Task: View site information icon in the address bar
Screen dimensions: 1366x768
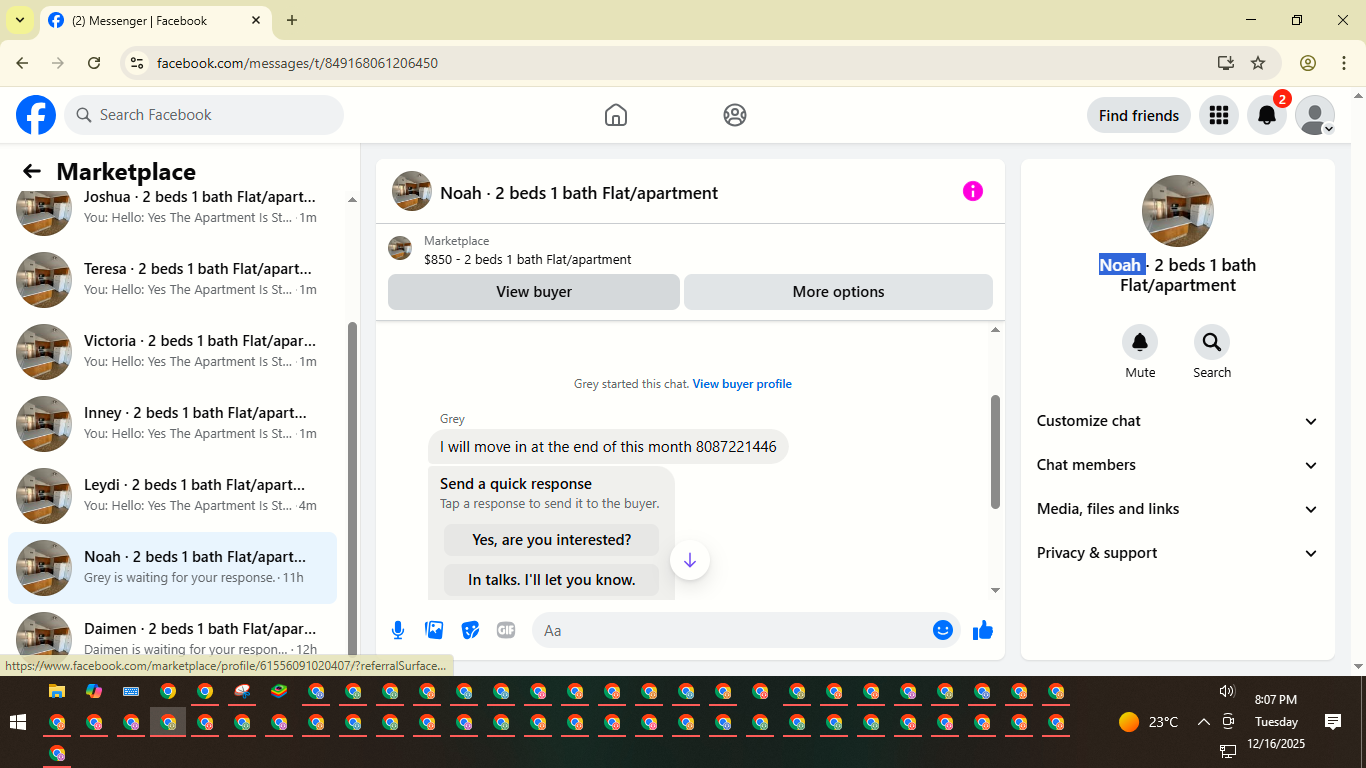Action: [138, 63]
